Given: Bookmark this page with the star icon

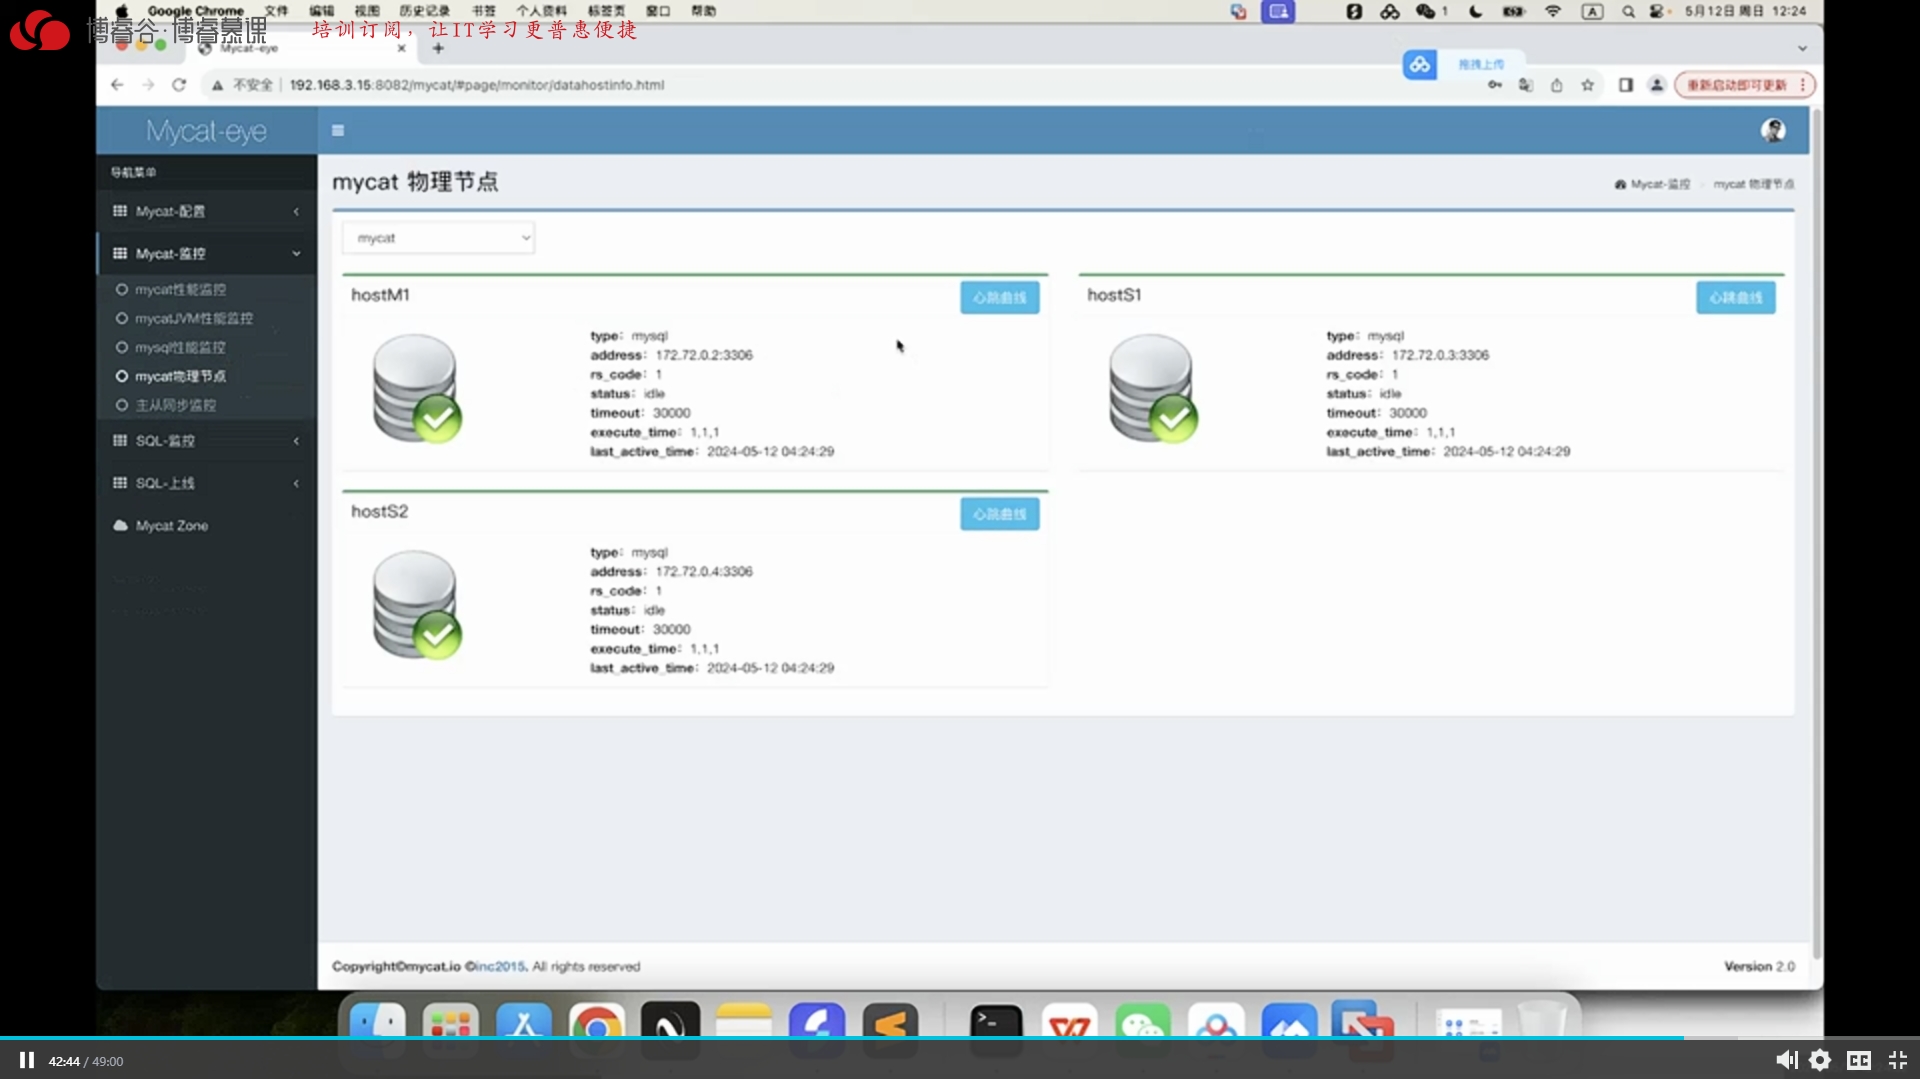Looking at the screenshot, I should coord(1587,85).
